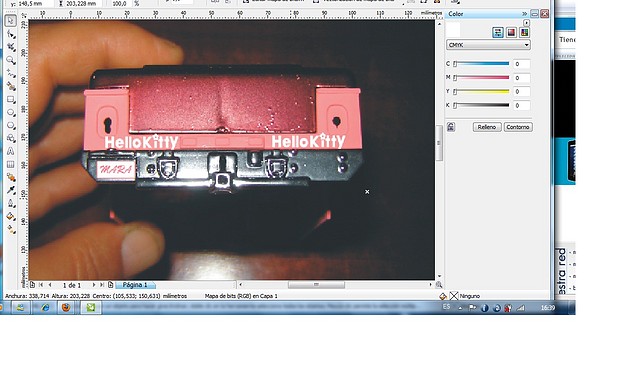Choose the Rectangle tool in the toolbox
The height and width of the screenshot is (384, 640).
click(11, 100)
